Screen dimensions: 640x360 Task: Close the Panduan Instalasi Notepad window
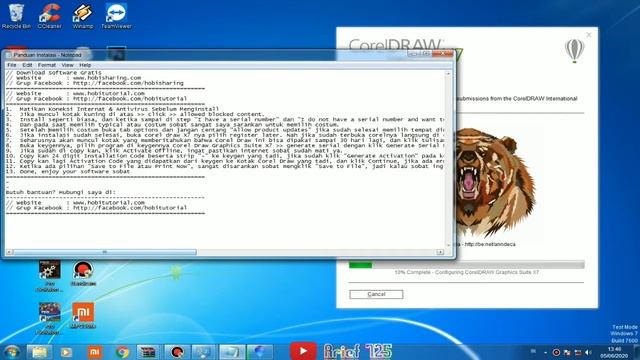click(x=442, y=54)
